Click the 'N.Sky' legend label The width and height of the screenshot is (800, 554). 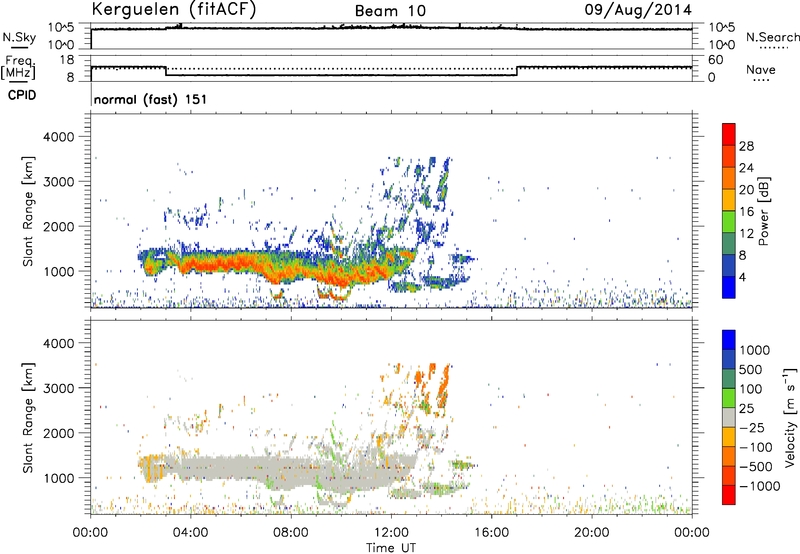click(19, 37)
